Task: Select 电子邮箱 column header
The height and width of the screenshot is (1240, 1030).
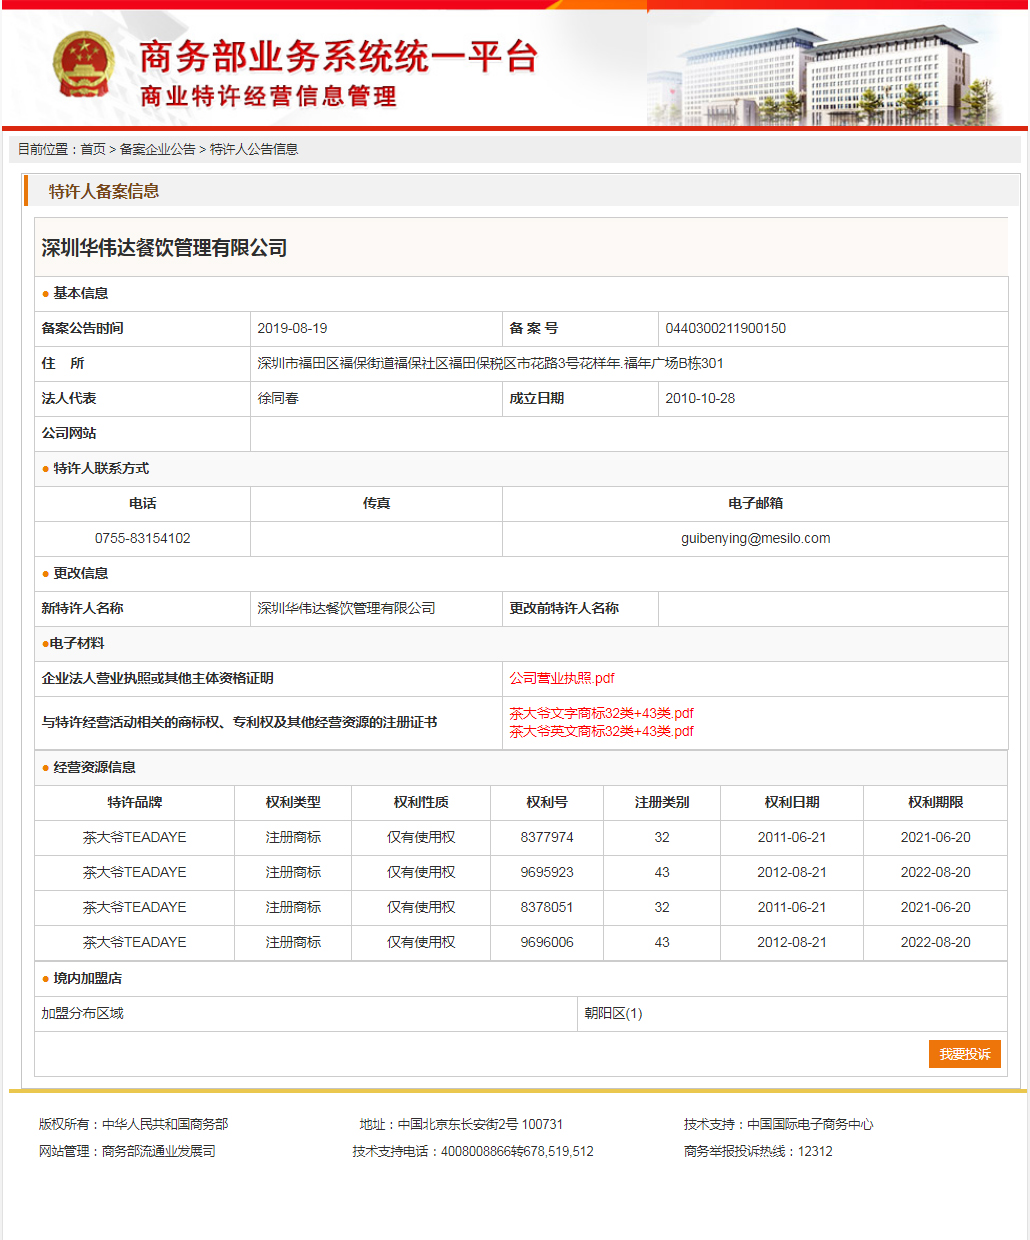Action: (x=756, y=503)
